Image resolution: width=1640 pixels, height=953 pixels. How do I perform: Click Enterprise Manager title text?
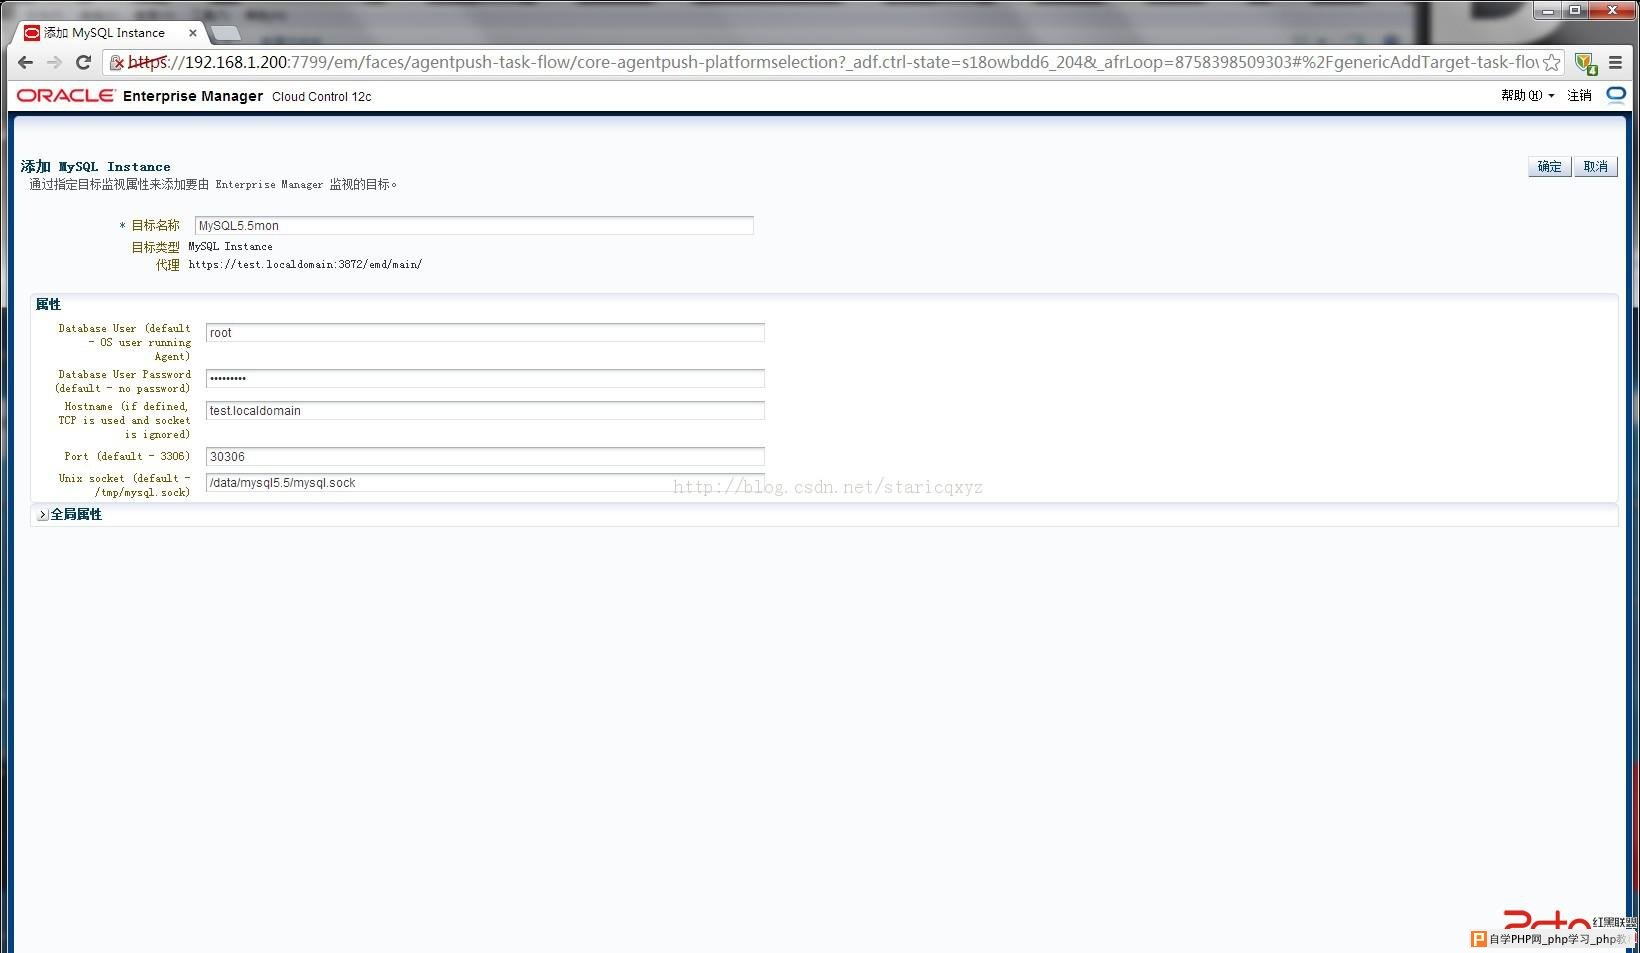193,96
